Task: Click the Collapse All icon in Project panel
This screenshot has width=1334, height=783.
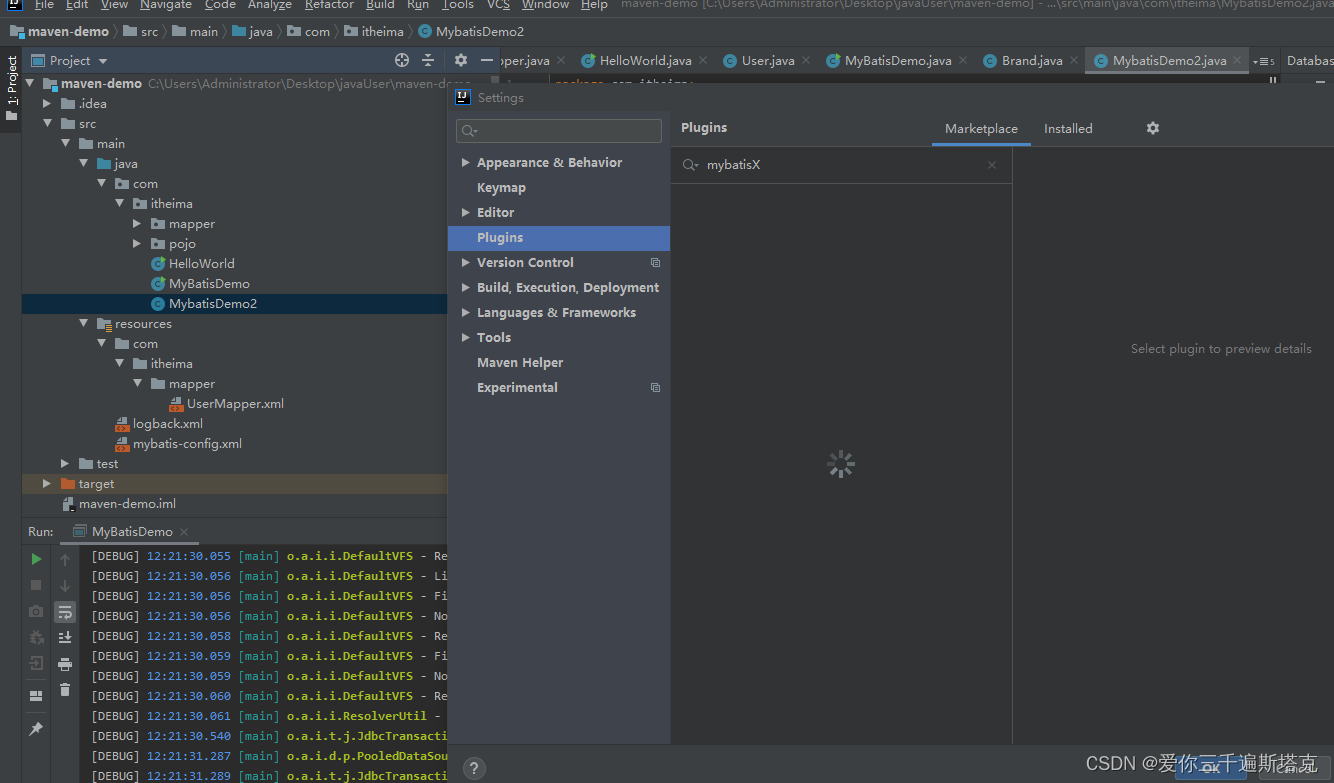Action: (x=428, y=60)
